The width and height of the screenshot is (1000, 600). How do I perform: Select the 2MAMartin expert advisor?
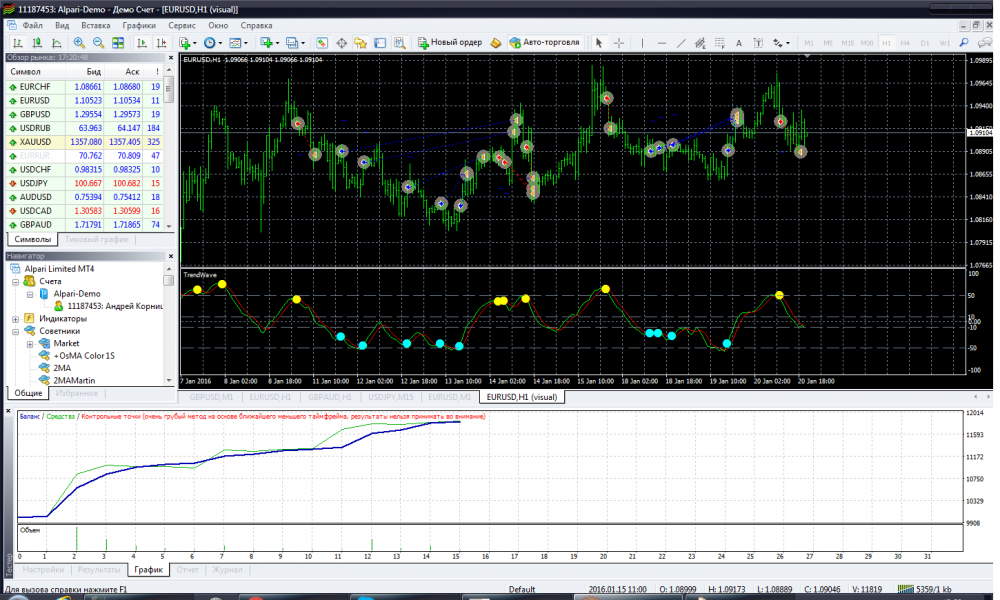(x=73, y=380)
